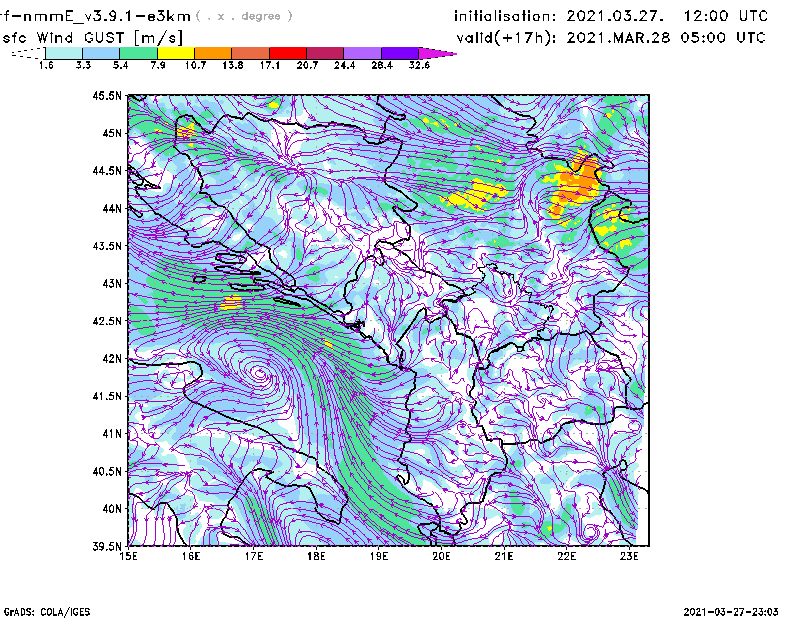This screenshot has width=800, height=618.
Task: Click the model name 'nmmE_v3.9.1-e3km' text
Action: 107,16
